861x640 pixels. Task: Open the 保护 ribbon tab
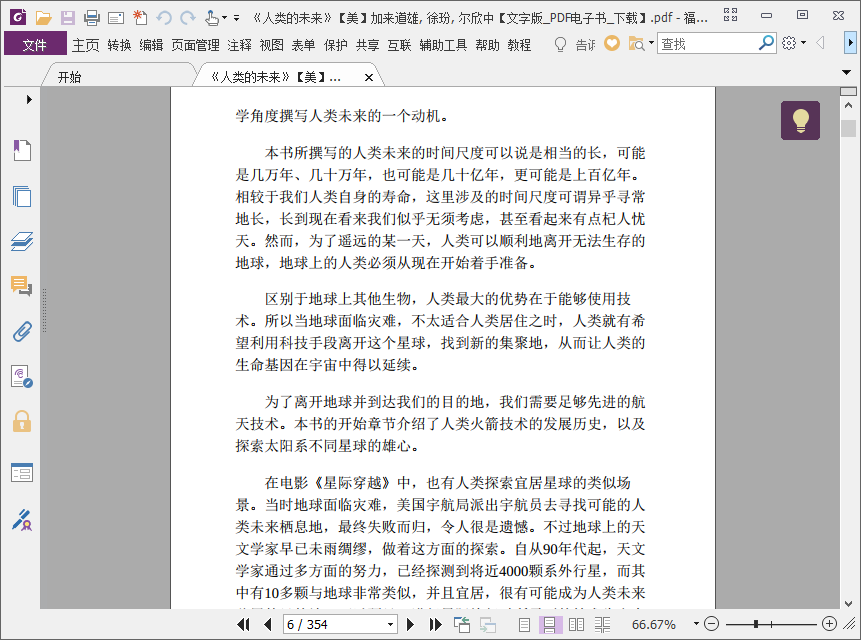[336, 44]
